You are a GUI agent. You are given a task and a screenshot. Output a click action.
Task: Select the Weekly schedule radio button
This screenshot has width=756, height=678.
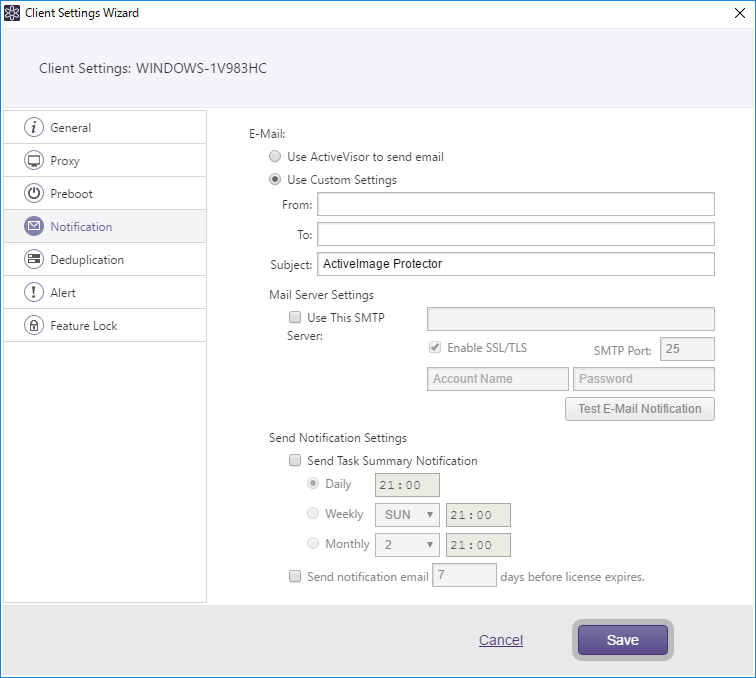point(313,513)
